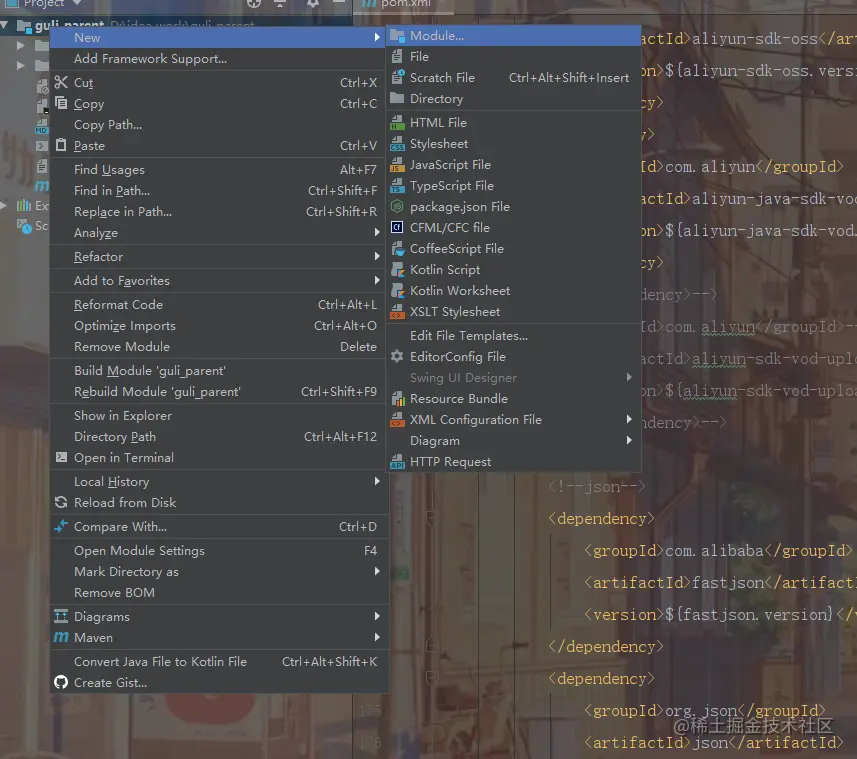Image resolution: width=857 pixels, height=759 pixels.
Task: Click the XML Configuration File icon
Action: (x=397, y=420)
